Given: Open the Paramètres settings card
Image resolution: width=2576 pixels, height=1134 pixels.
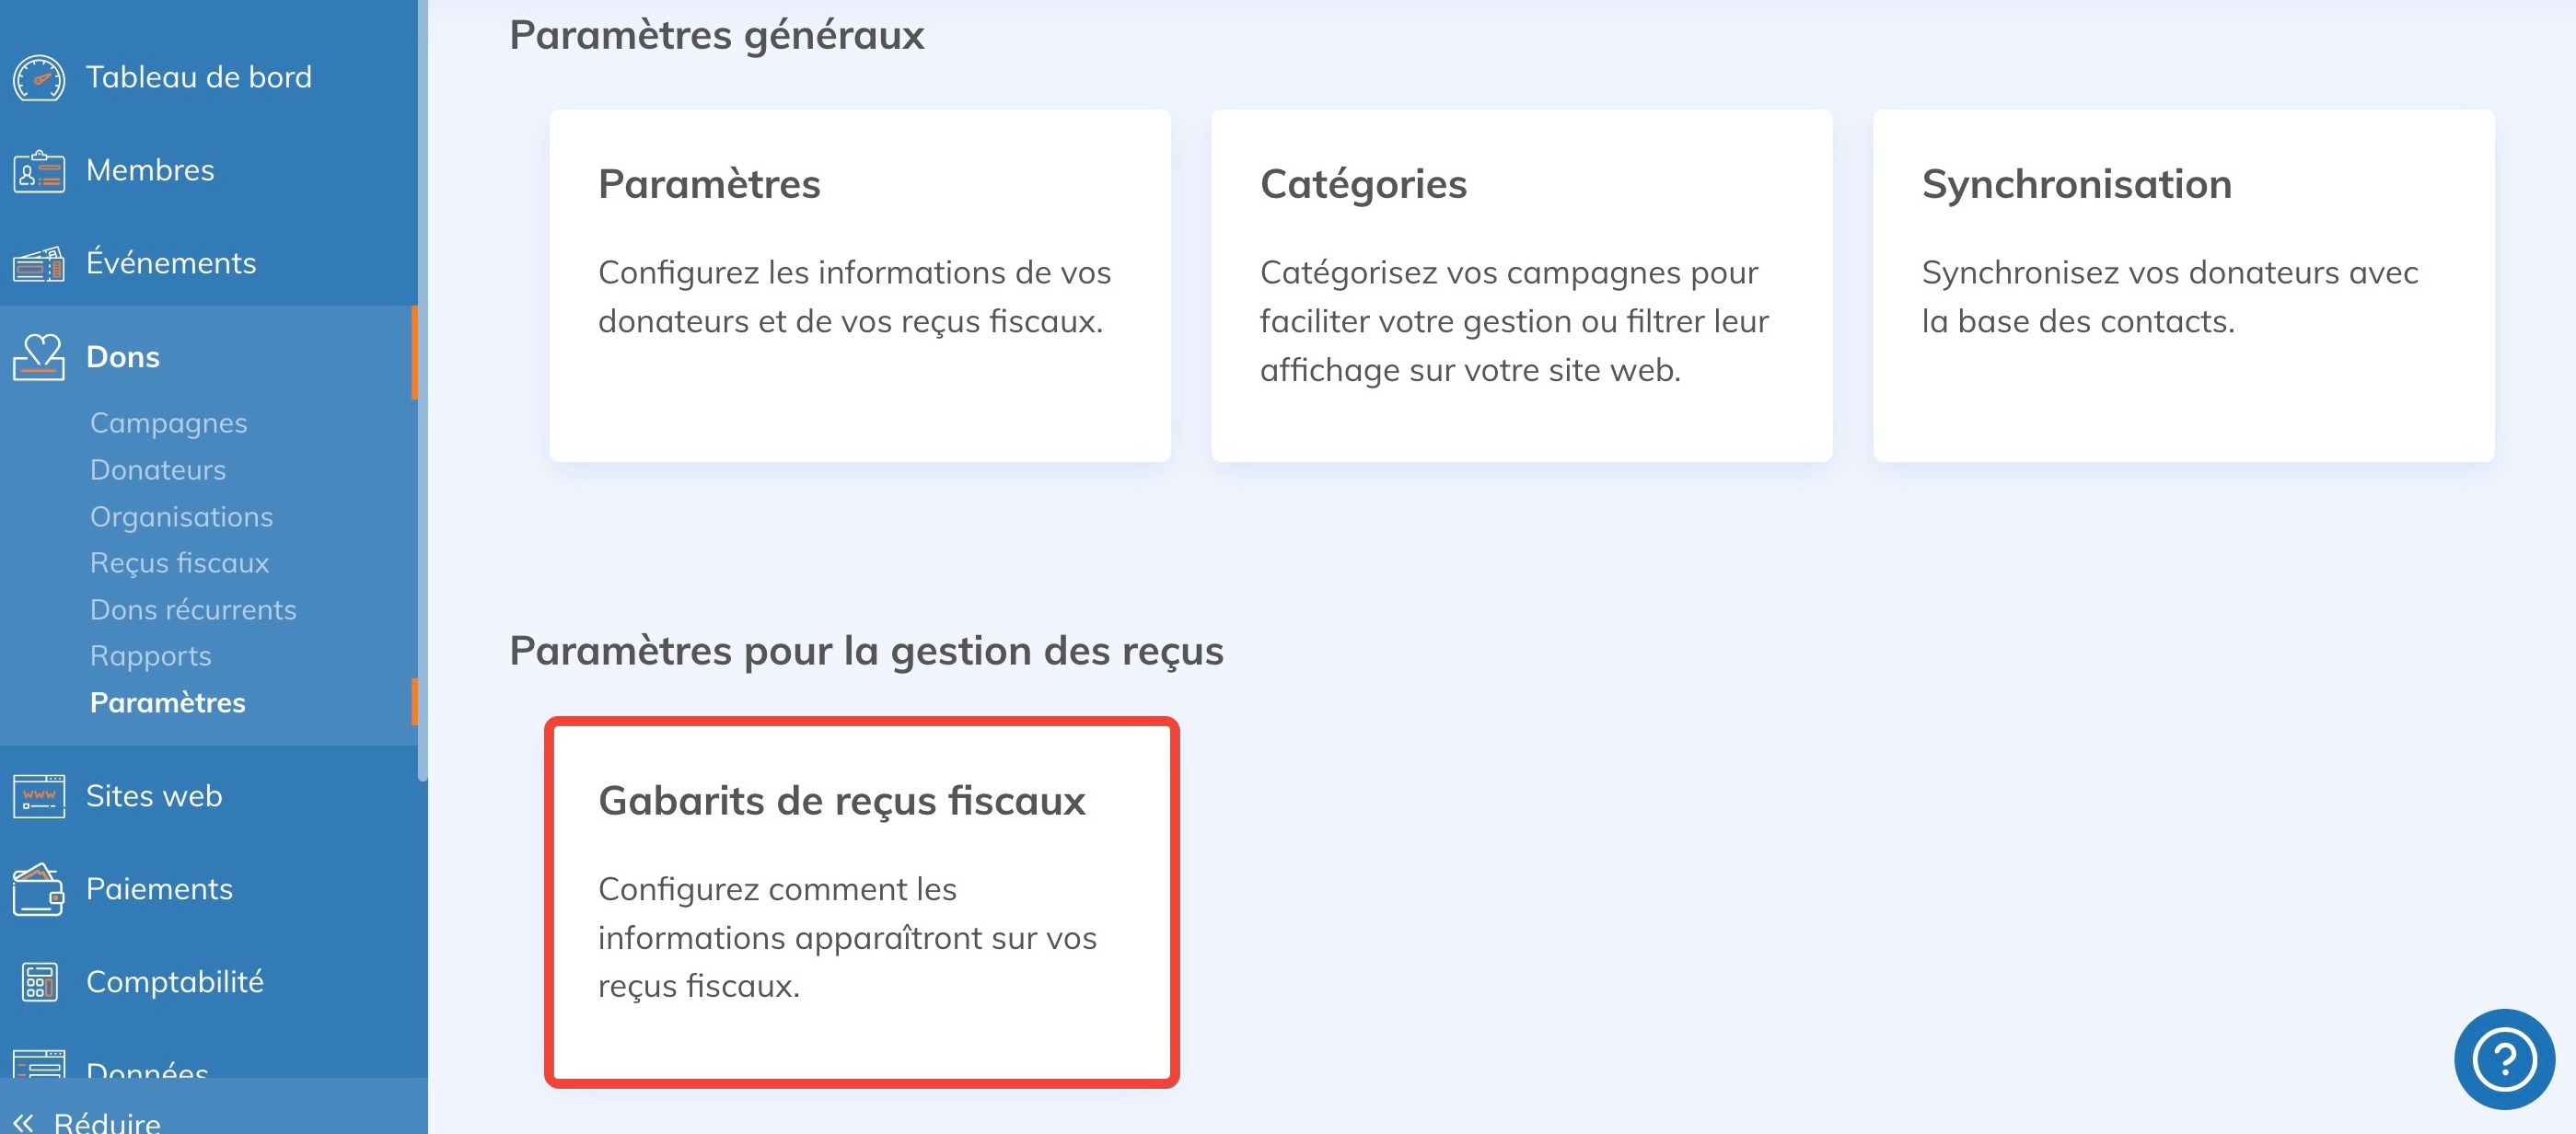Looking at the screenshot, I should tap(859, 285).
